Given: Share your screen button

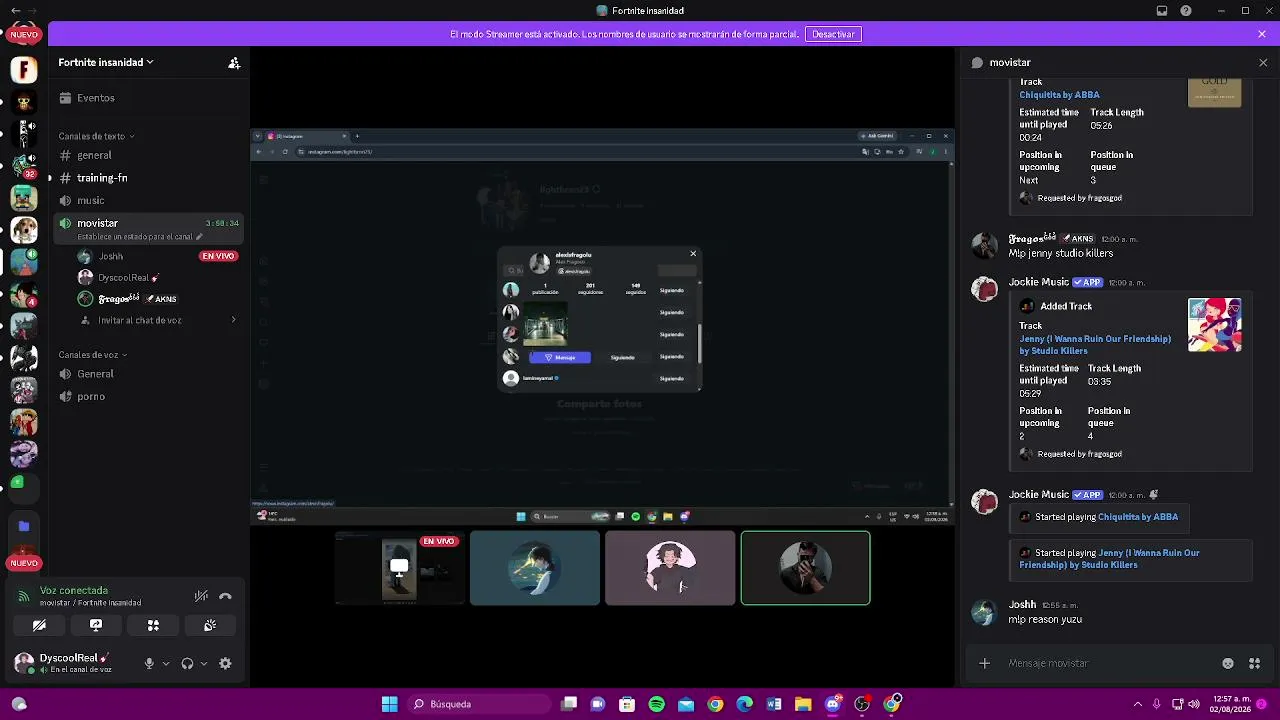Looking at the screenshot, I should pyautogui.click(x=96, y=625).
